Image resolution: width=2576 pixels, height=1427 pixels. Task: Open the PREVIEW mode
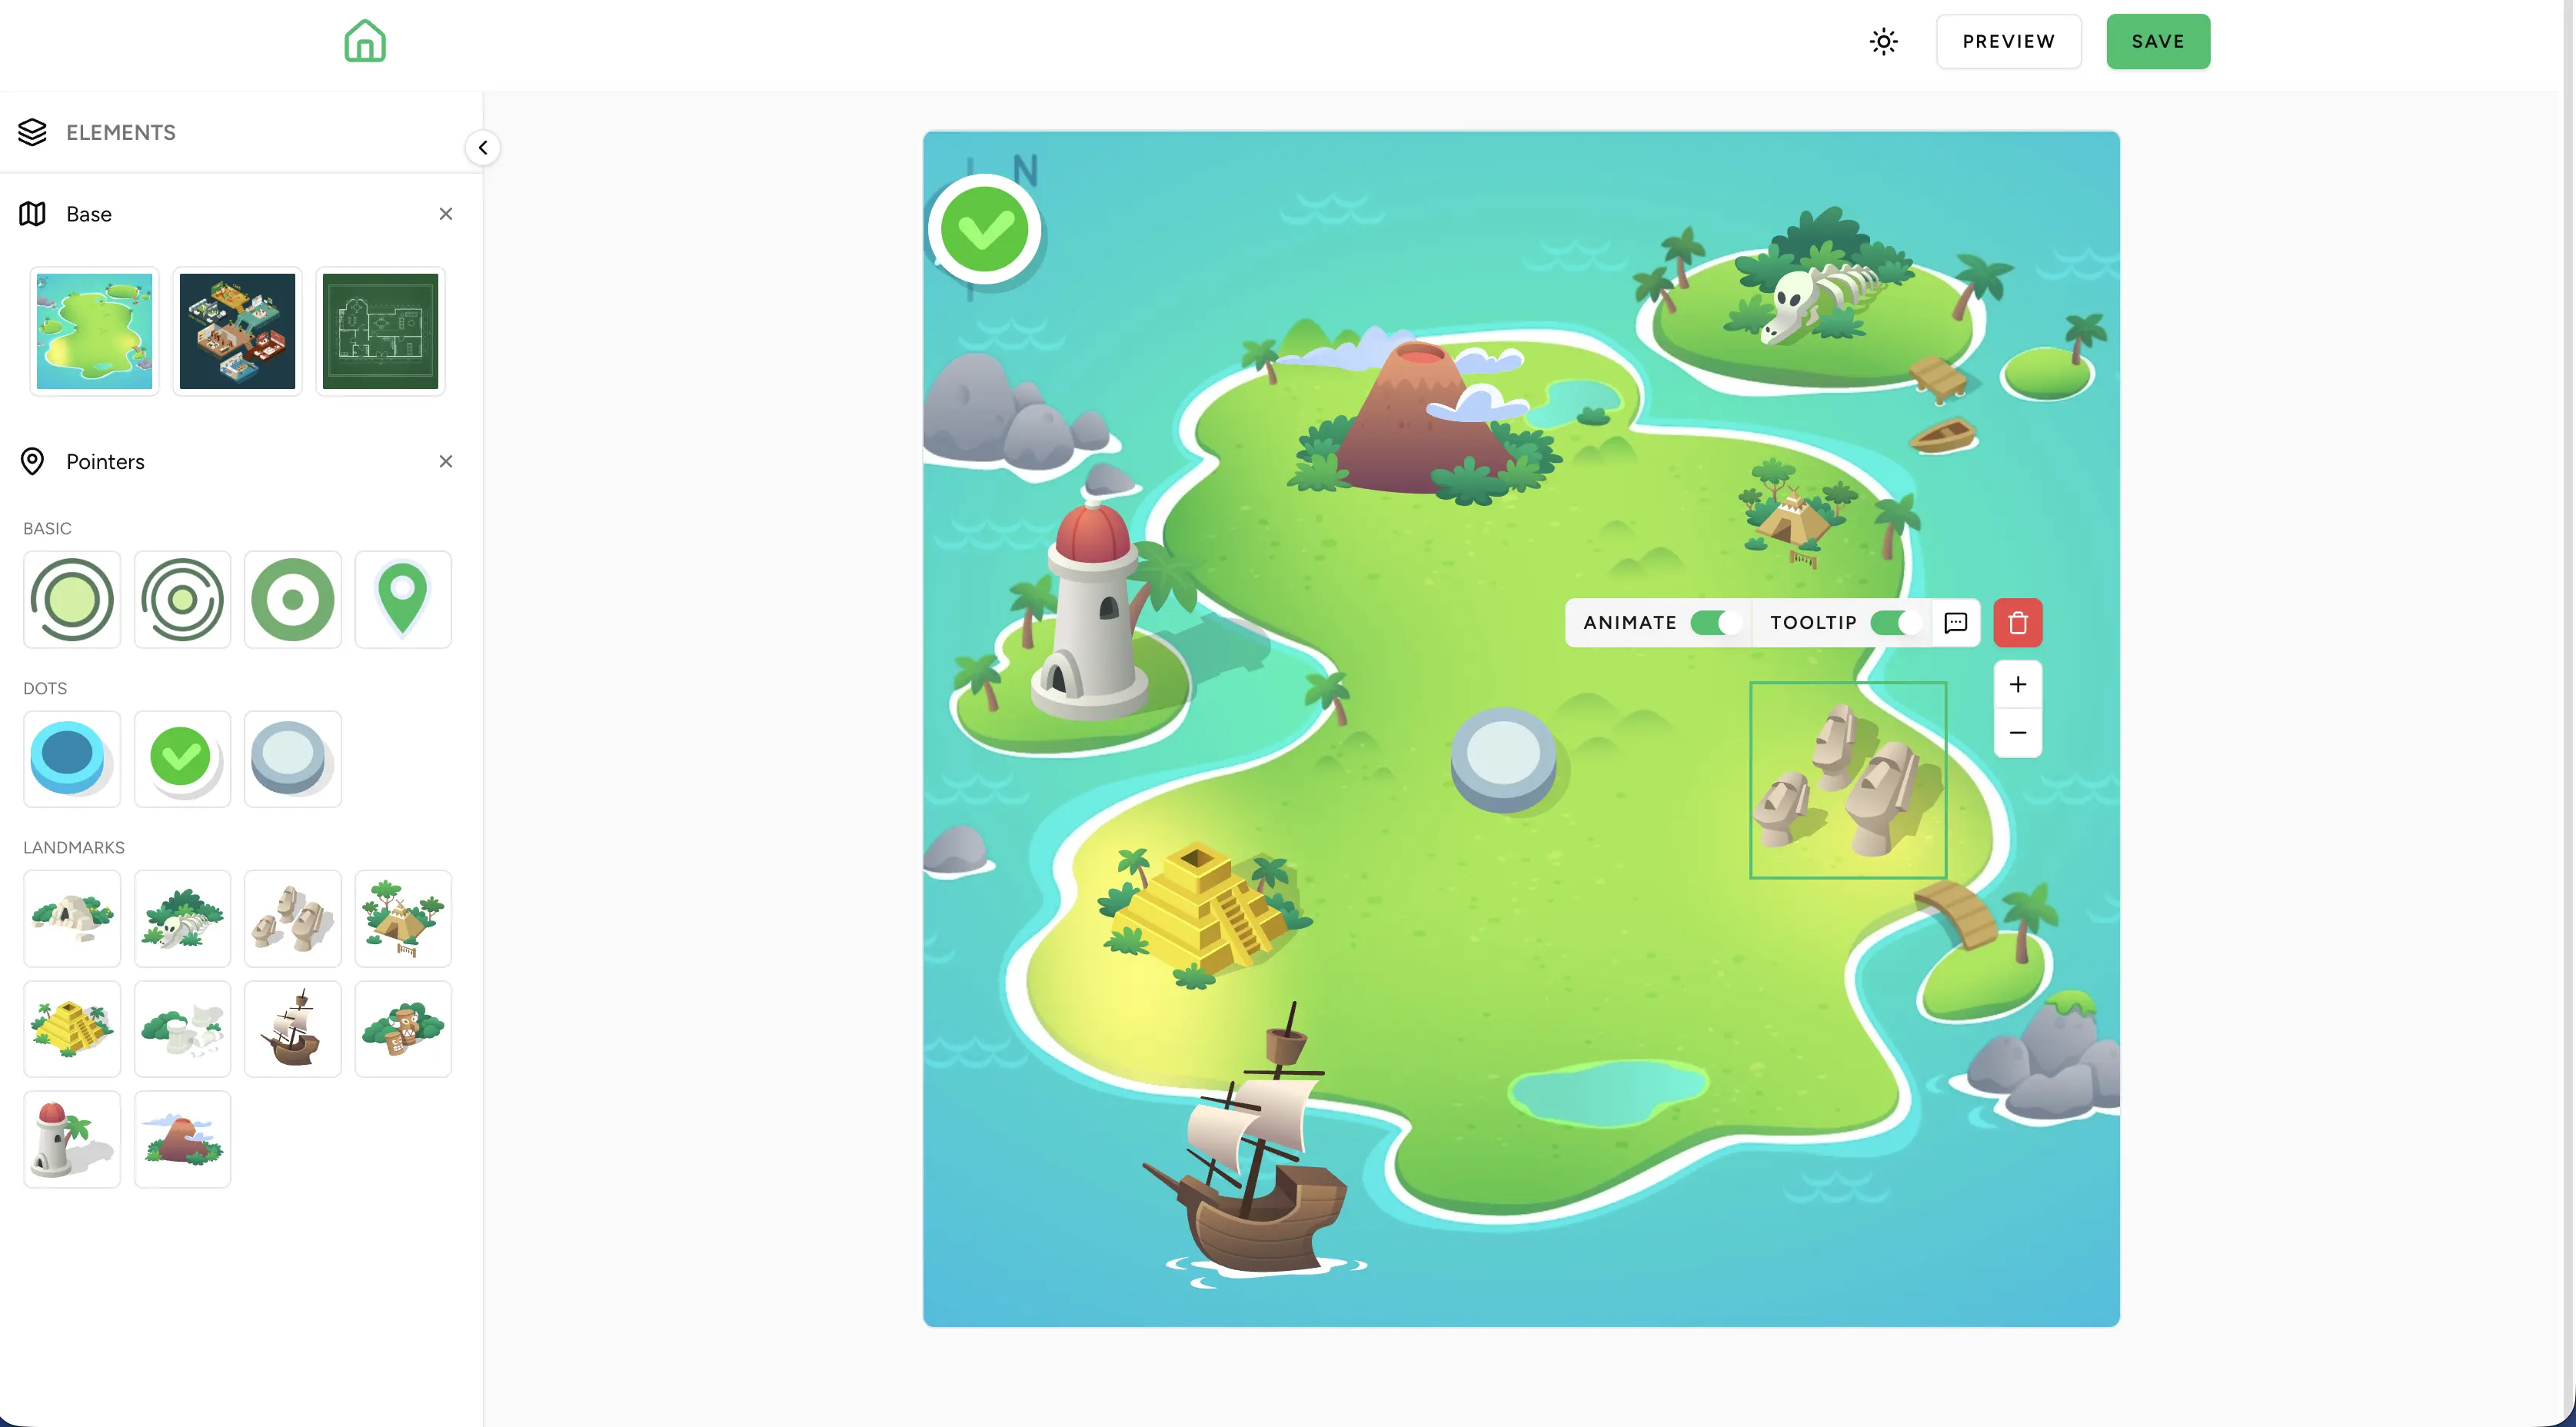[2008, 41]
